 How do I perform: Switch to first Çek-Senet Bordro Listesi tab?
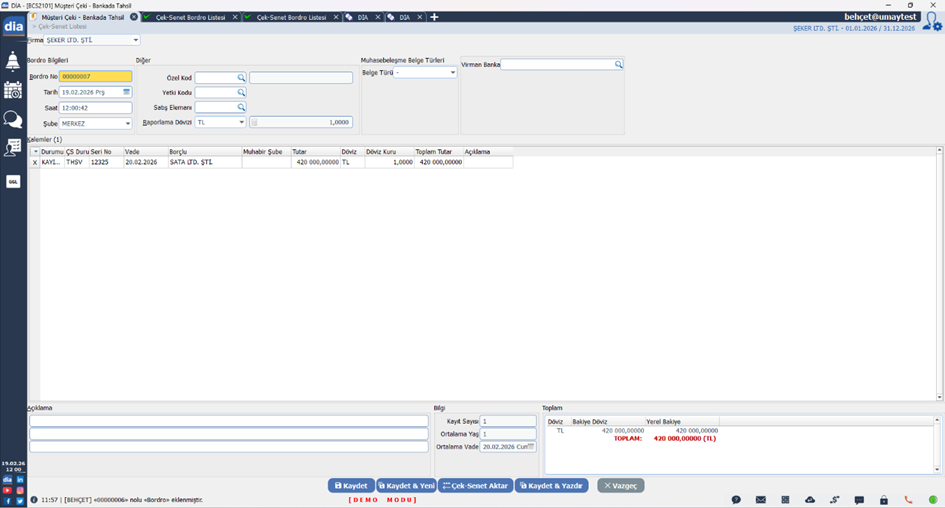(x=190, y=17)
